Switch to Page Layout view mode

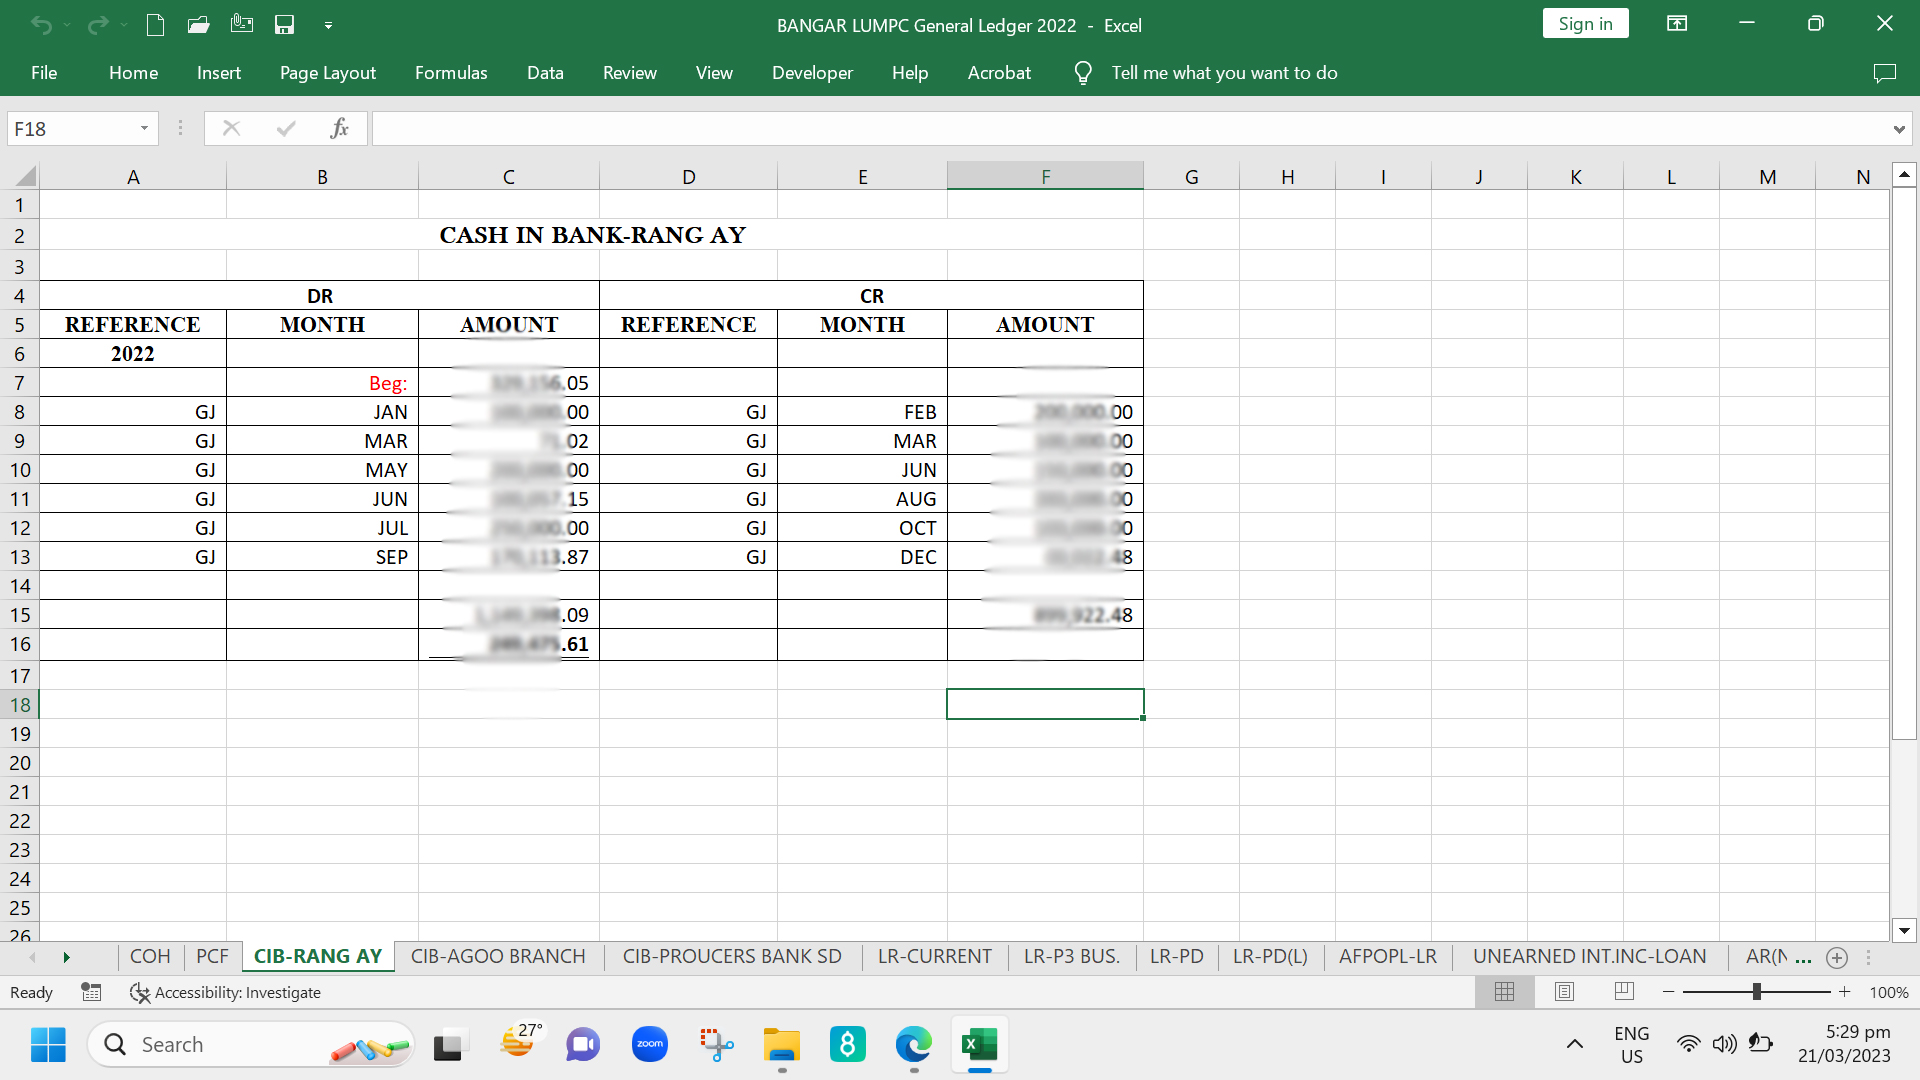point(1565,992)
